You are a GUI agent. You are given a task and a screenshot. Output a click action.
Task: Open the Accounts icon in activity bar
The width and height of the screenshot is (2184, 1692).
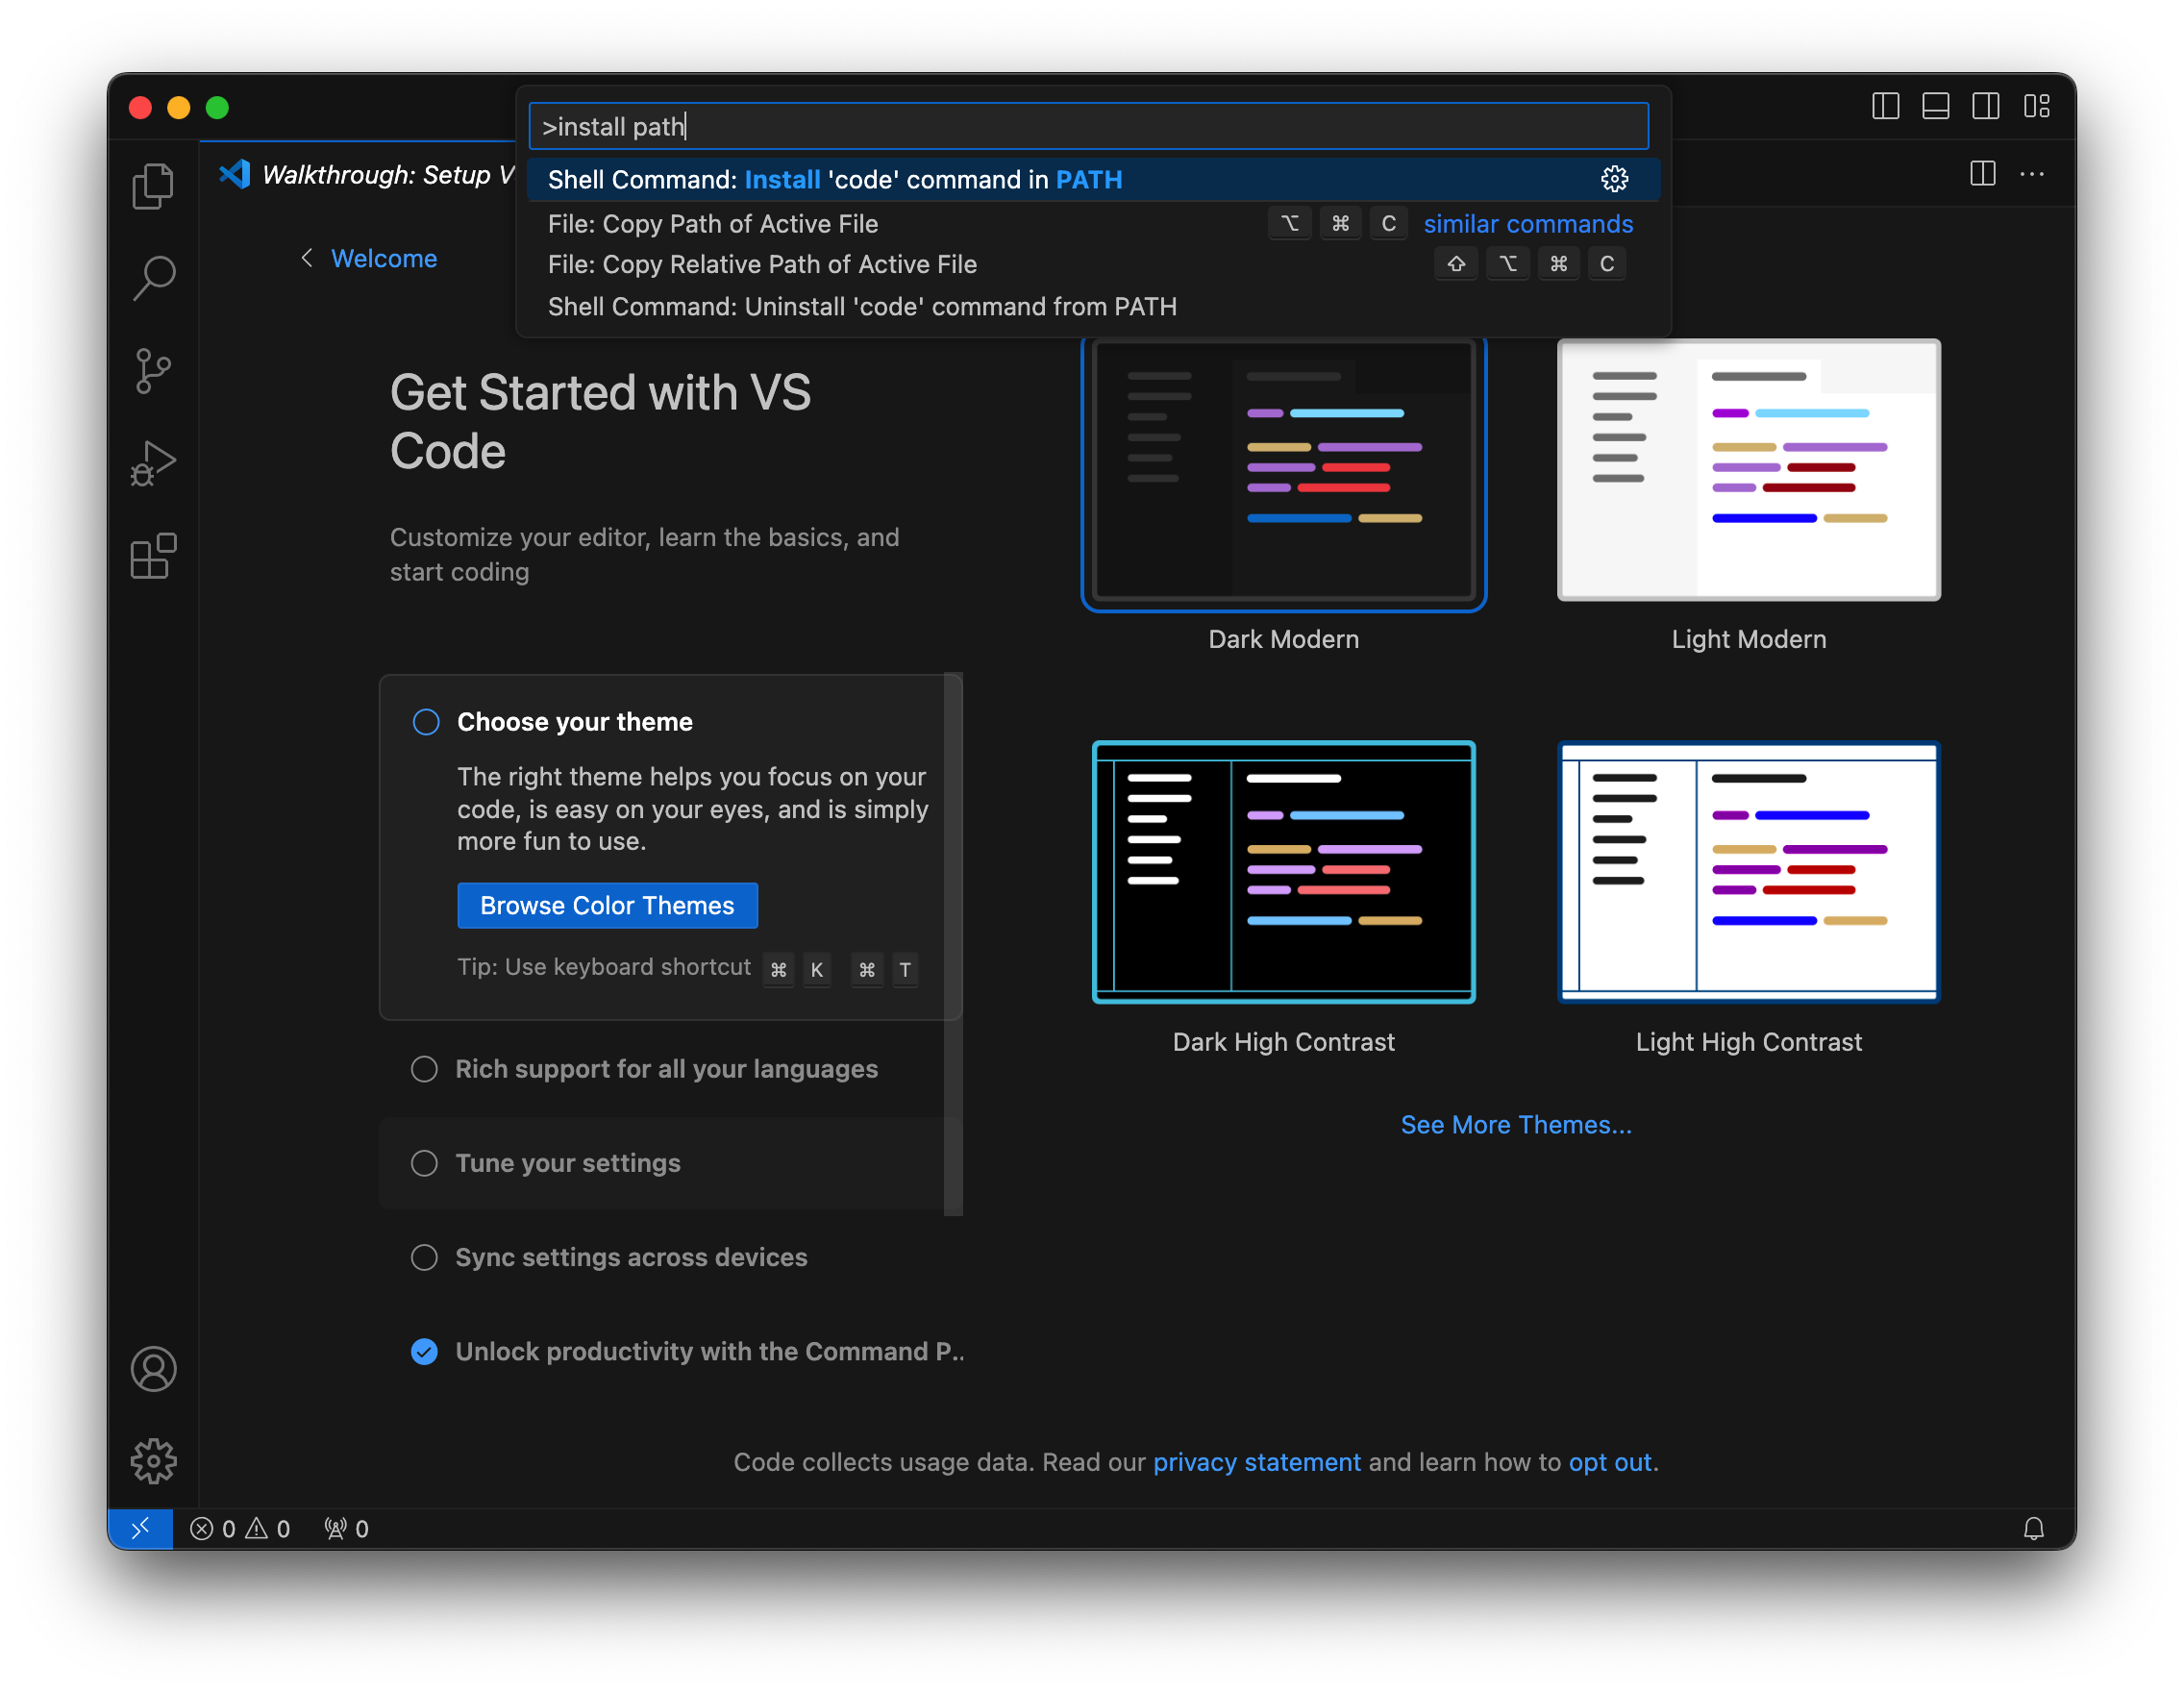tap(153, 1369)
